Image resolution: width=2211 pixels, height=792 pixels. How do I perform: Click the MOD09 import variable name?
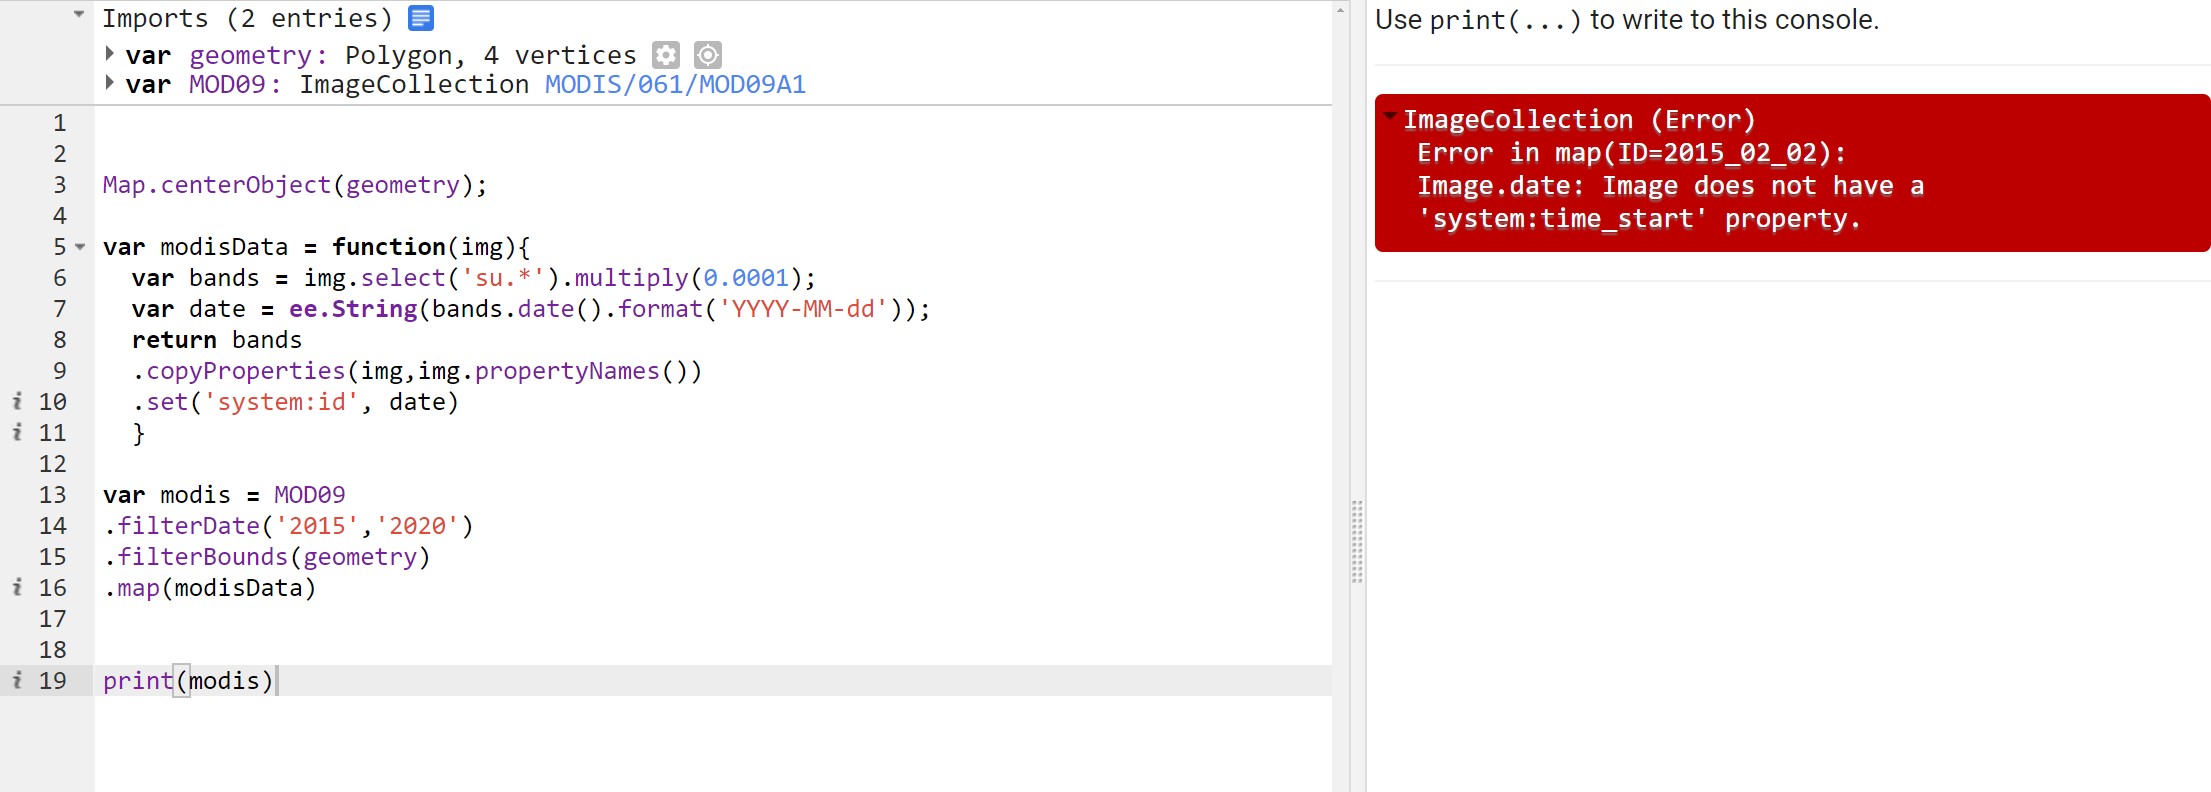(x=227, y=84)
